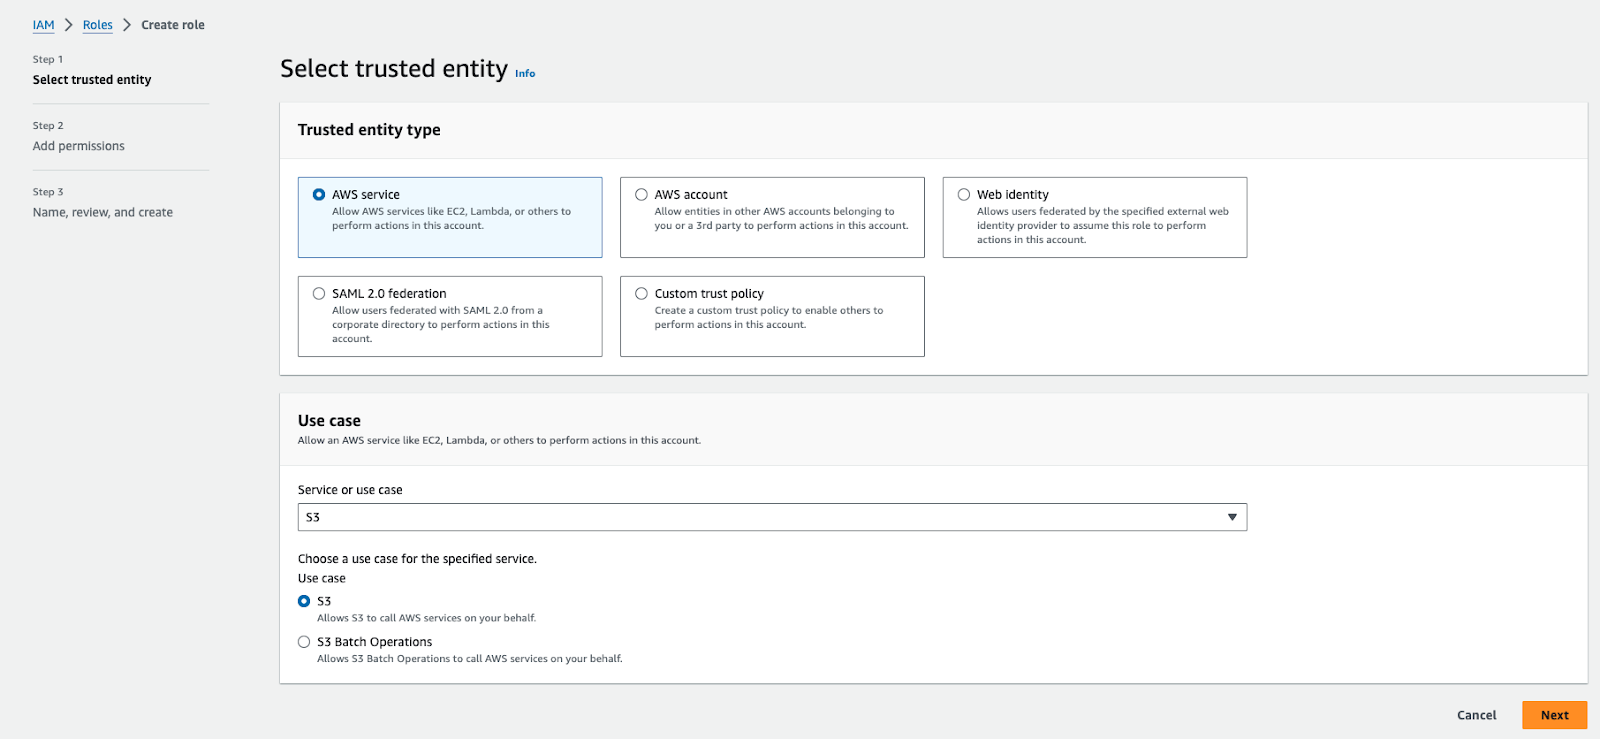
Task: Choose the S3 use case radio
Action: (304, 601)
